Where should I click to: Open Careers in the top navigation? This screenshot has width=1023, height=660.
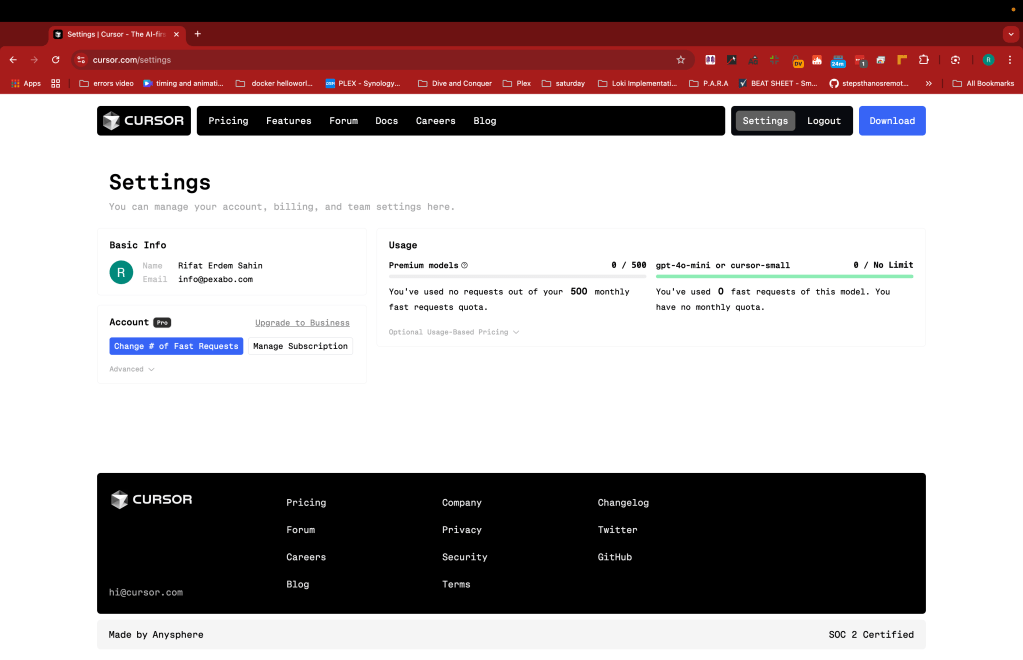435,121
